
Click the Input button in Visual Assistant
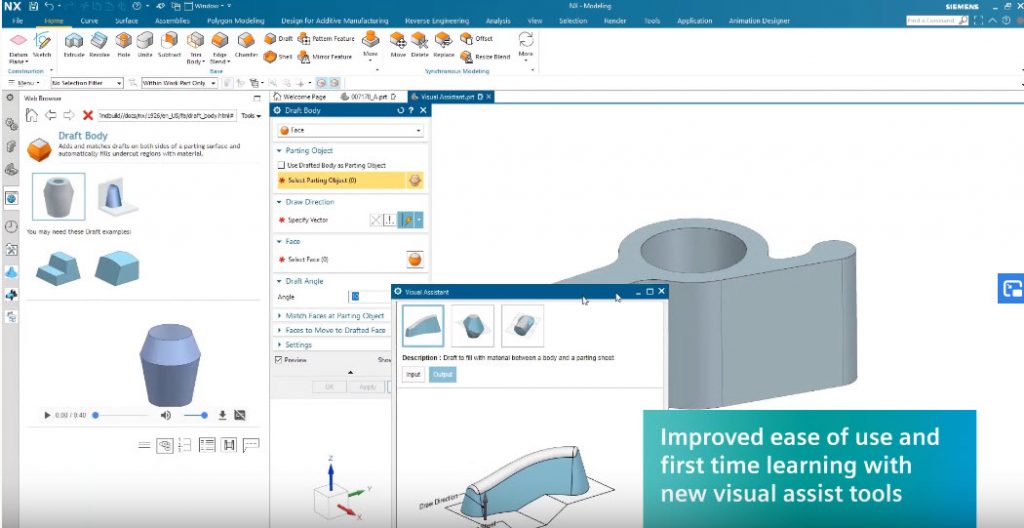[x=412, y=374]
